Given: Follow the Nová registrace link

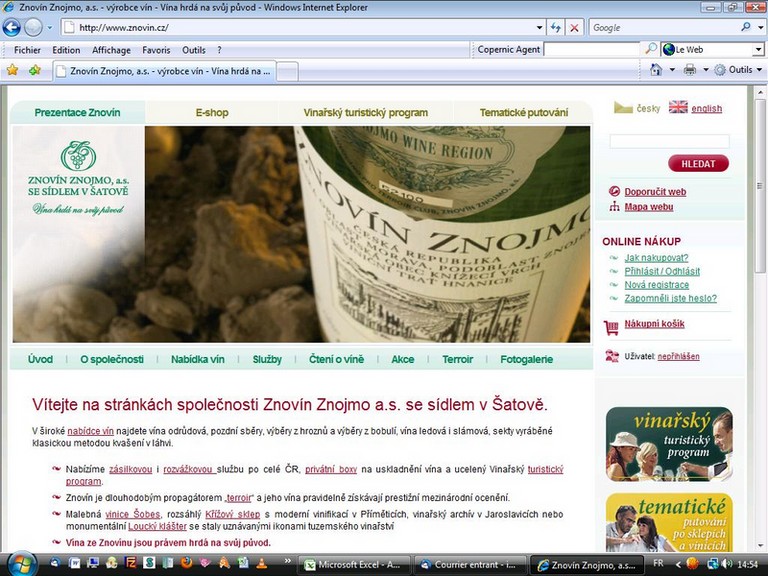Looking at the screenshot, I should point(656,285).
